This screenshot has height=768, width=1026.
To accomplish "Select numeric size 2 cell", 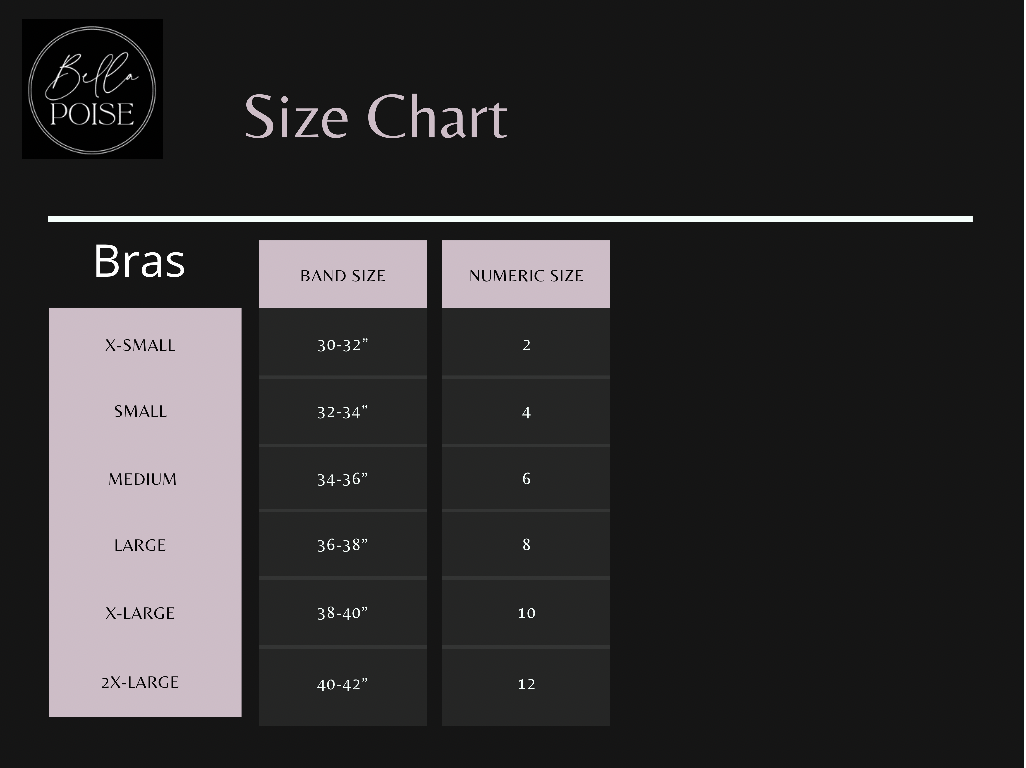I will click(526, 345).
